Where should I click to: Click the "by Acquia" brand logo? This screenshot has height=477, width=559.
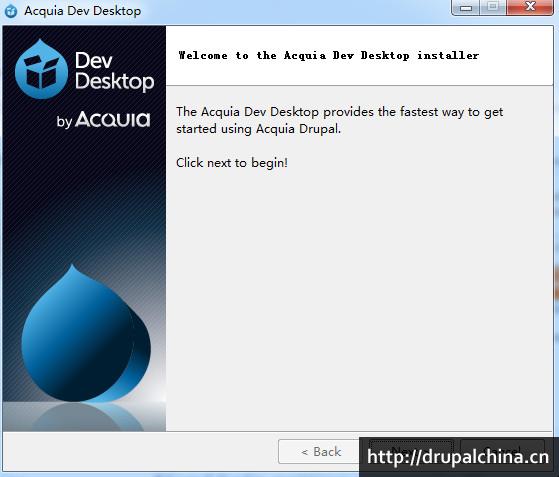click(x=103, y=119)
